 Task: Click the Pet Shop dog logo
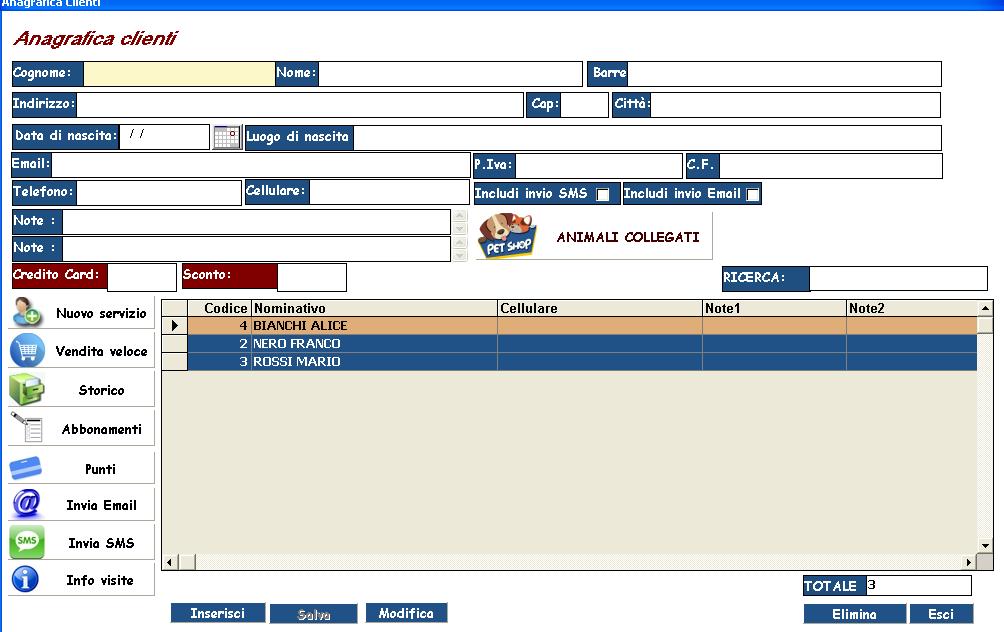[x=507, y=236]
